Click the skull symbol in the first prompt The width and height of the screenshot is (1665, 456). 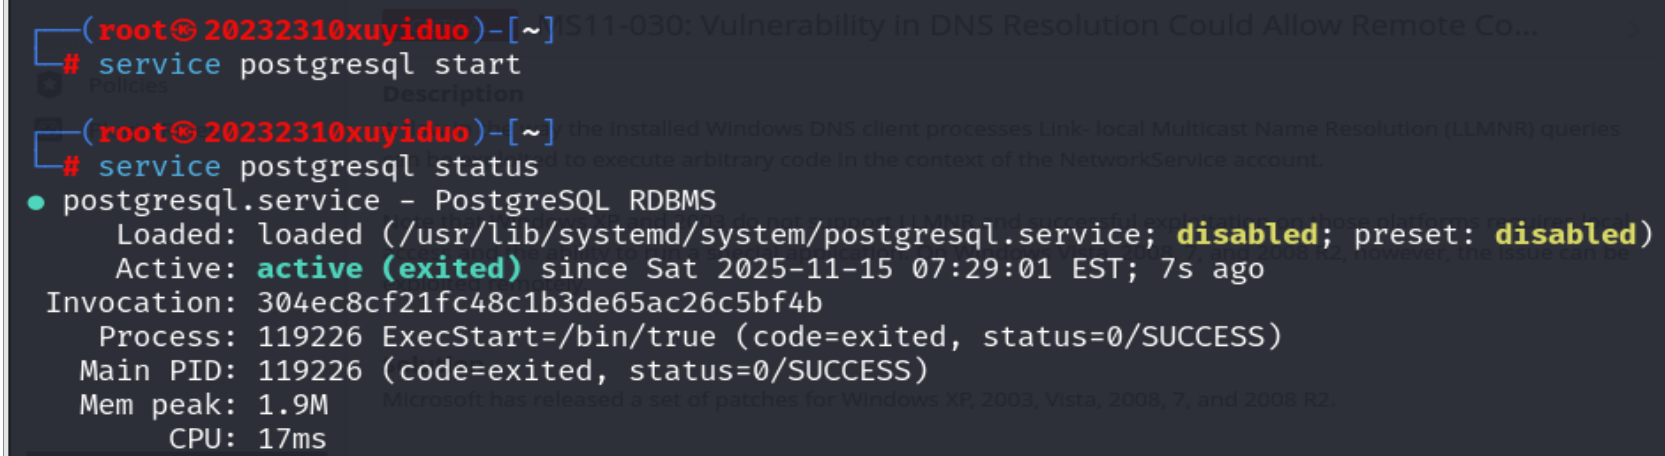click(x=184, y=31)
